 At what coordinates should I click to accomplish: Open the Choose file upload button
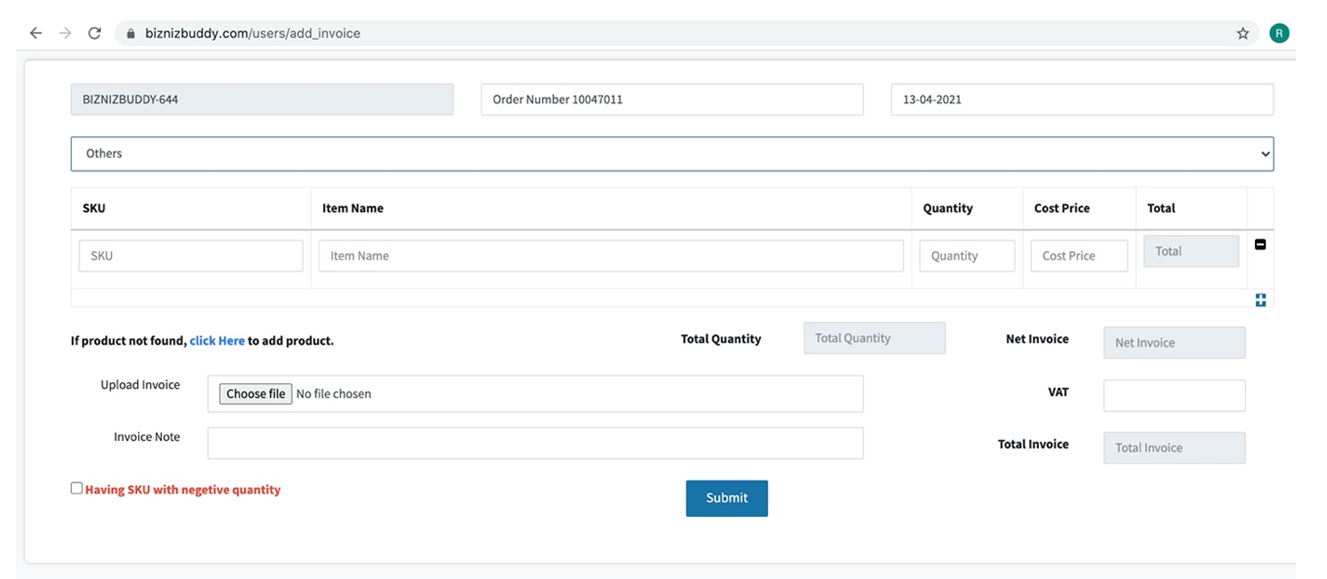[256, 394]
